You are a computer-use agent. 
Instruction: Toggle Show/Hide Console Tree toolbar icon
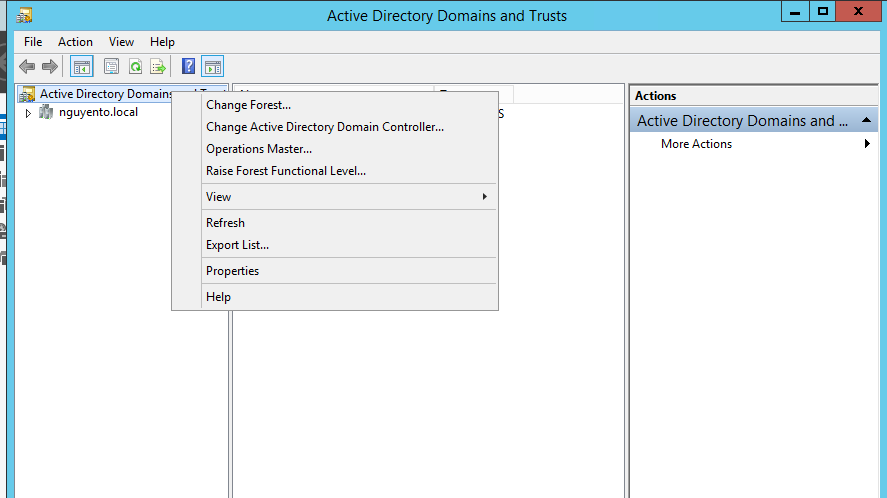tap(81, 67)
